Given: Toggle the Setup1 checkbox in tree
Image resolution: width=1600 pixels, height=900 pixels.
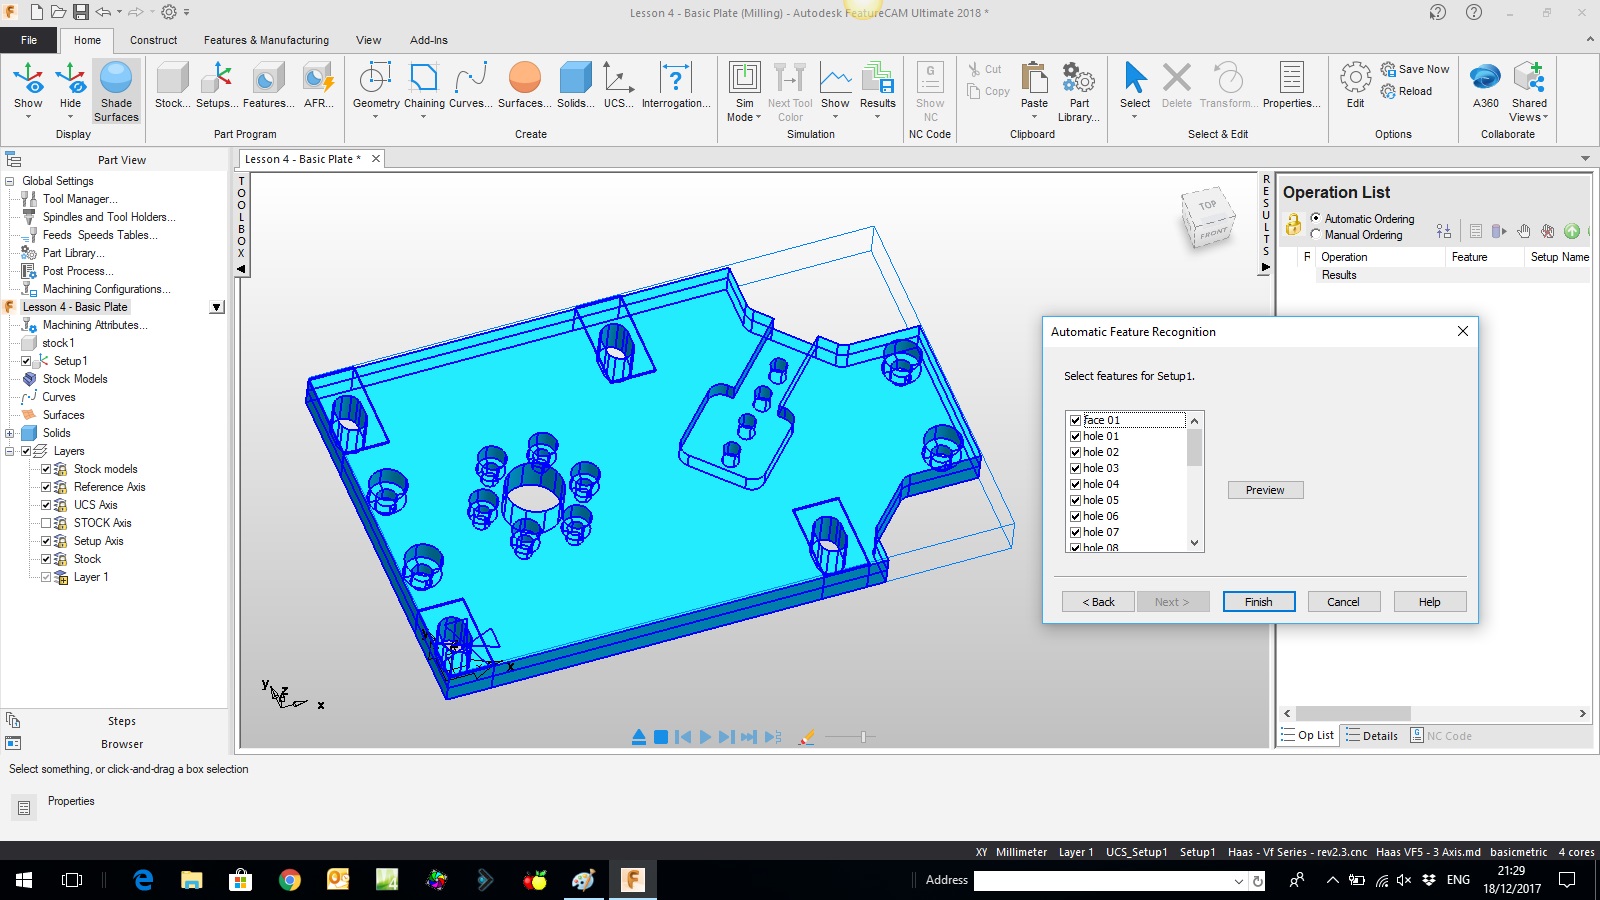Looking at the screenshot, I should [x=27, y=361].
